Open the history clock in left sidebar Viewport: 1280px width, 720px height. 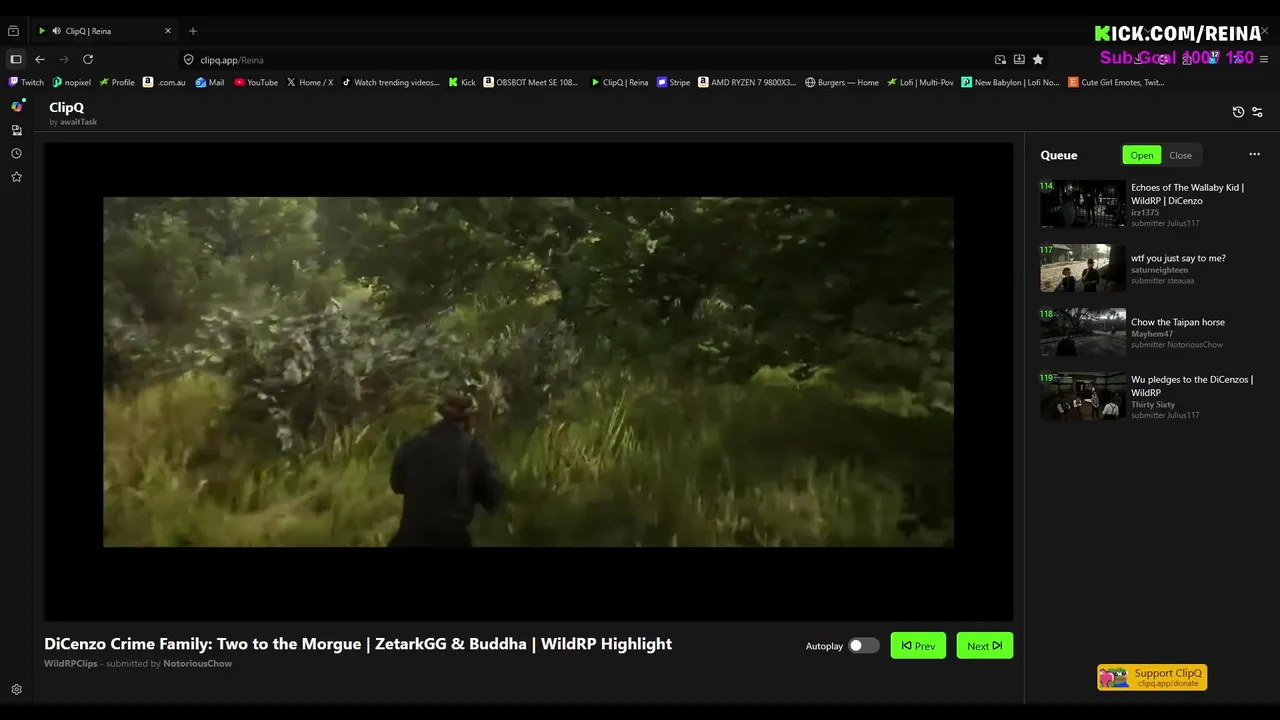tap(16, 154)
